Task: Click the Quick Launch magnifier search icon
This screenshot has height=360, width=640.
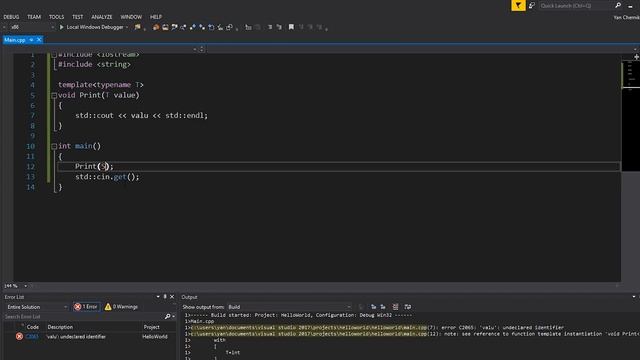Action: tap(618, 5)
